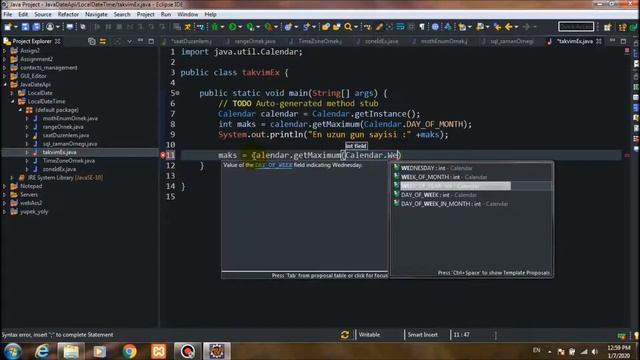Open the Refactor menu
Image resolution: width=640 pixels, height=360 pixels.
coord(68,14)
